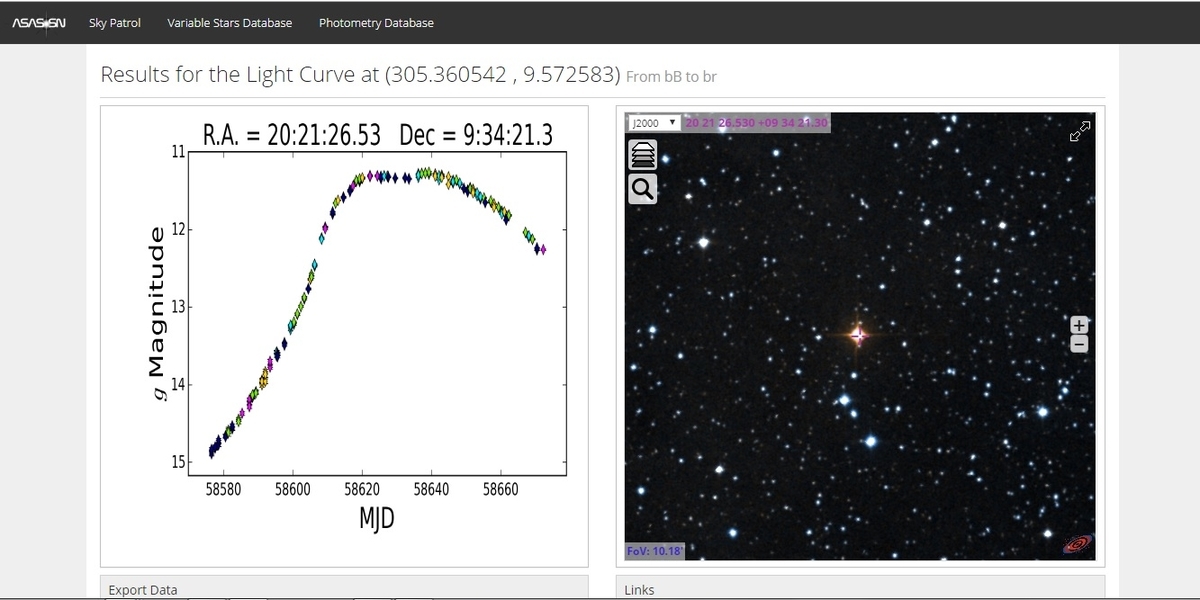This screenshot has height=600, width=1200.
Task: Open the Aladin layers stack icon
Action: tap(641, 154)
